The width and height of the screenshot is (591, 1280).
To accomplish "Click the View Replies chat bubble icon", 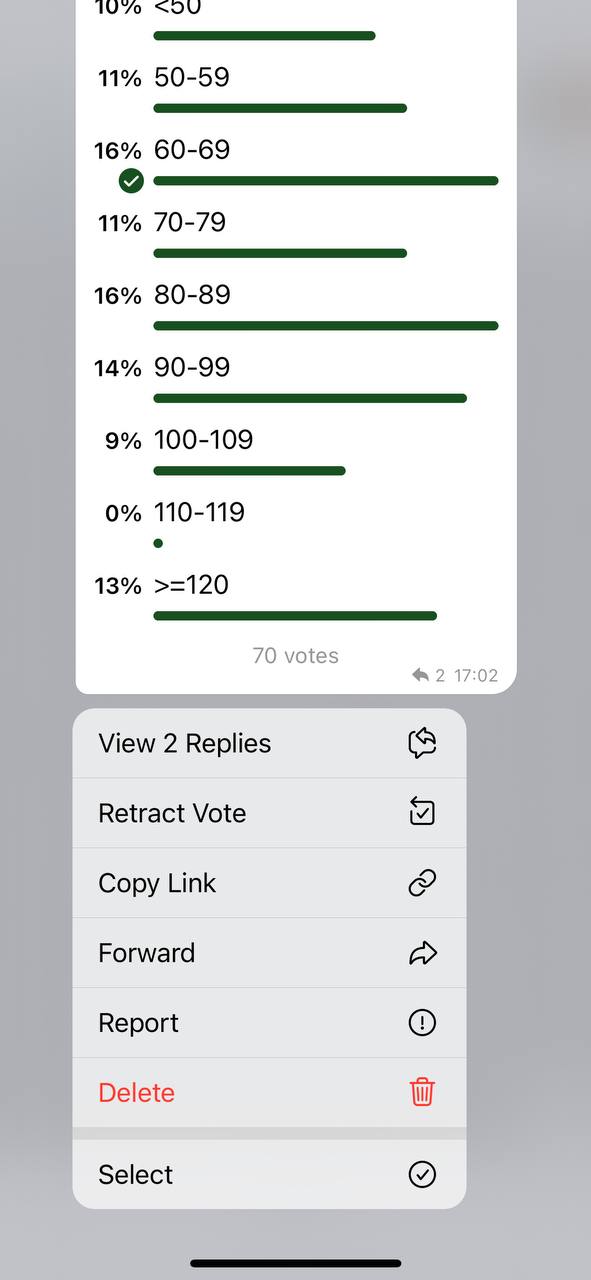I will [422, 743].
